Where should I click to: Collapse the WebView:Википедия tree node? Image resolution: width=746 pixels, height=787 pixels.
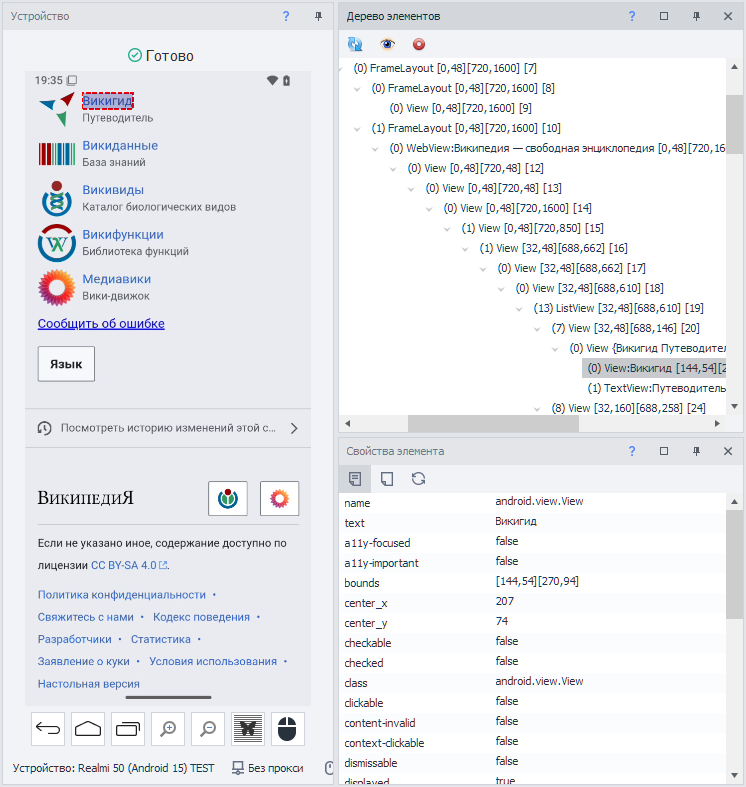tap(375, 149)
